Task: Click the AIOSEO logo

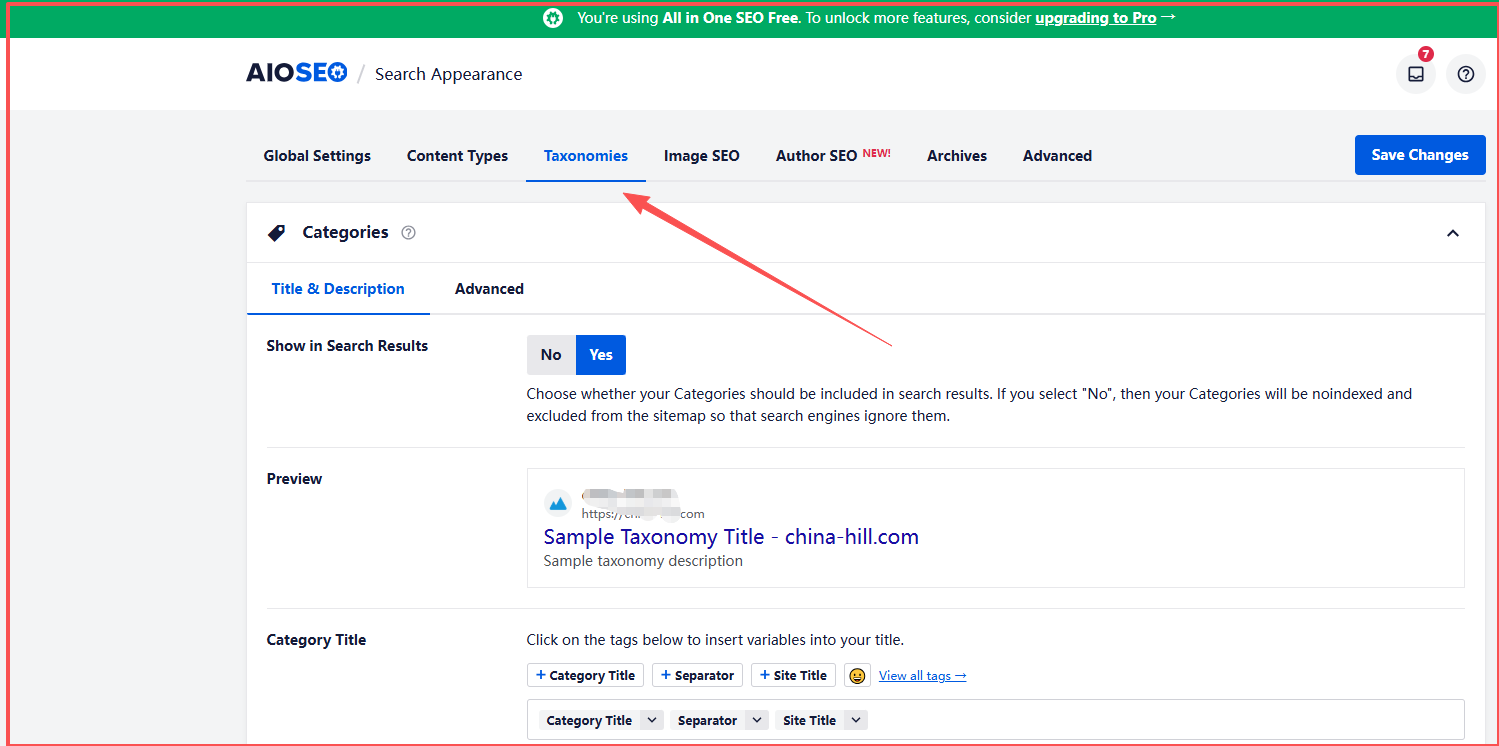Action: (x=297, y=73)
